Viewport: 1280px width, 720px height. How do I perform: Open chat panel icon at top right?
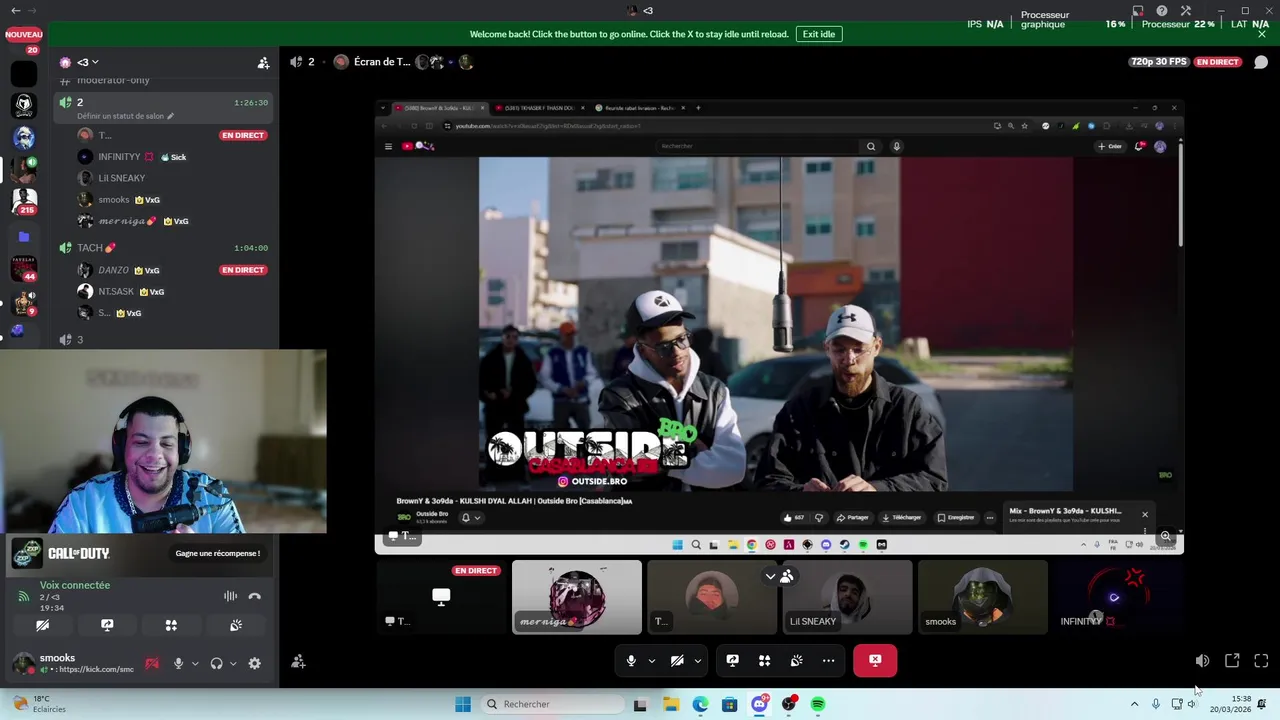pos(1261,62)
